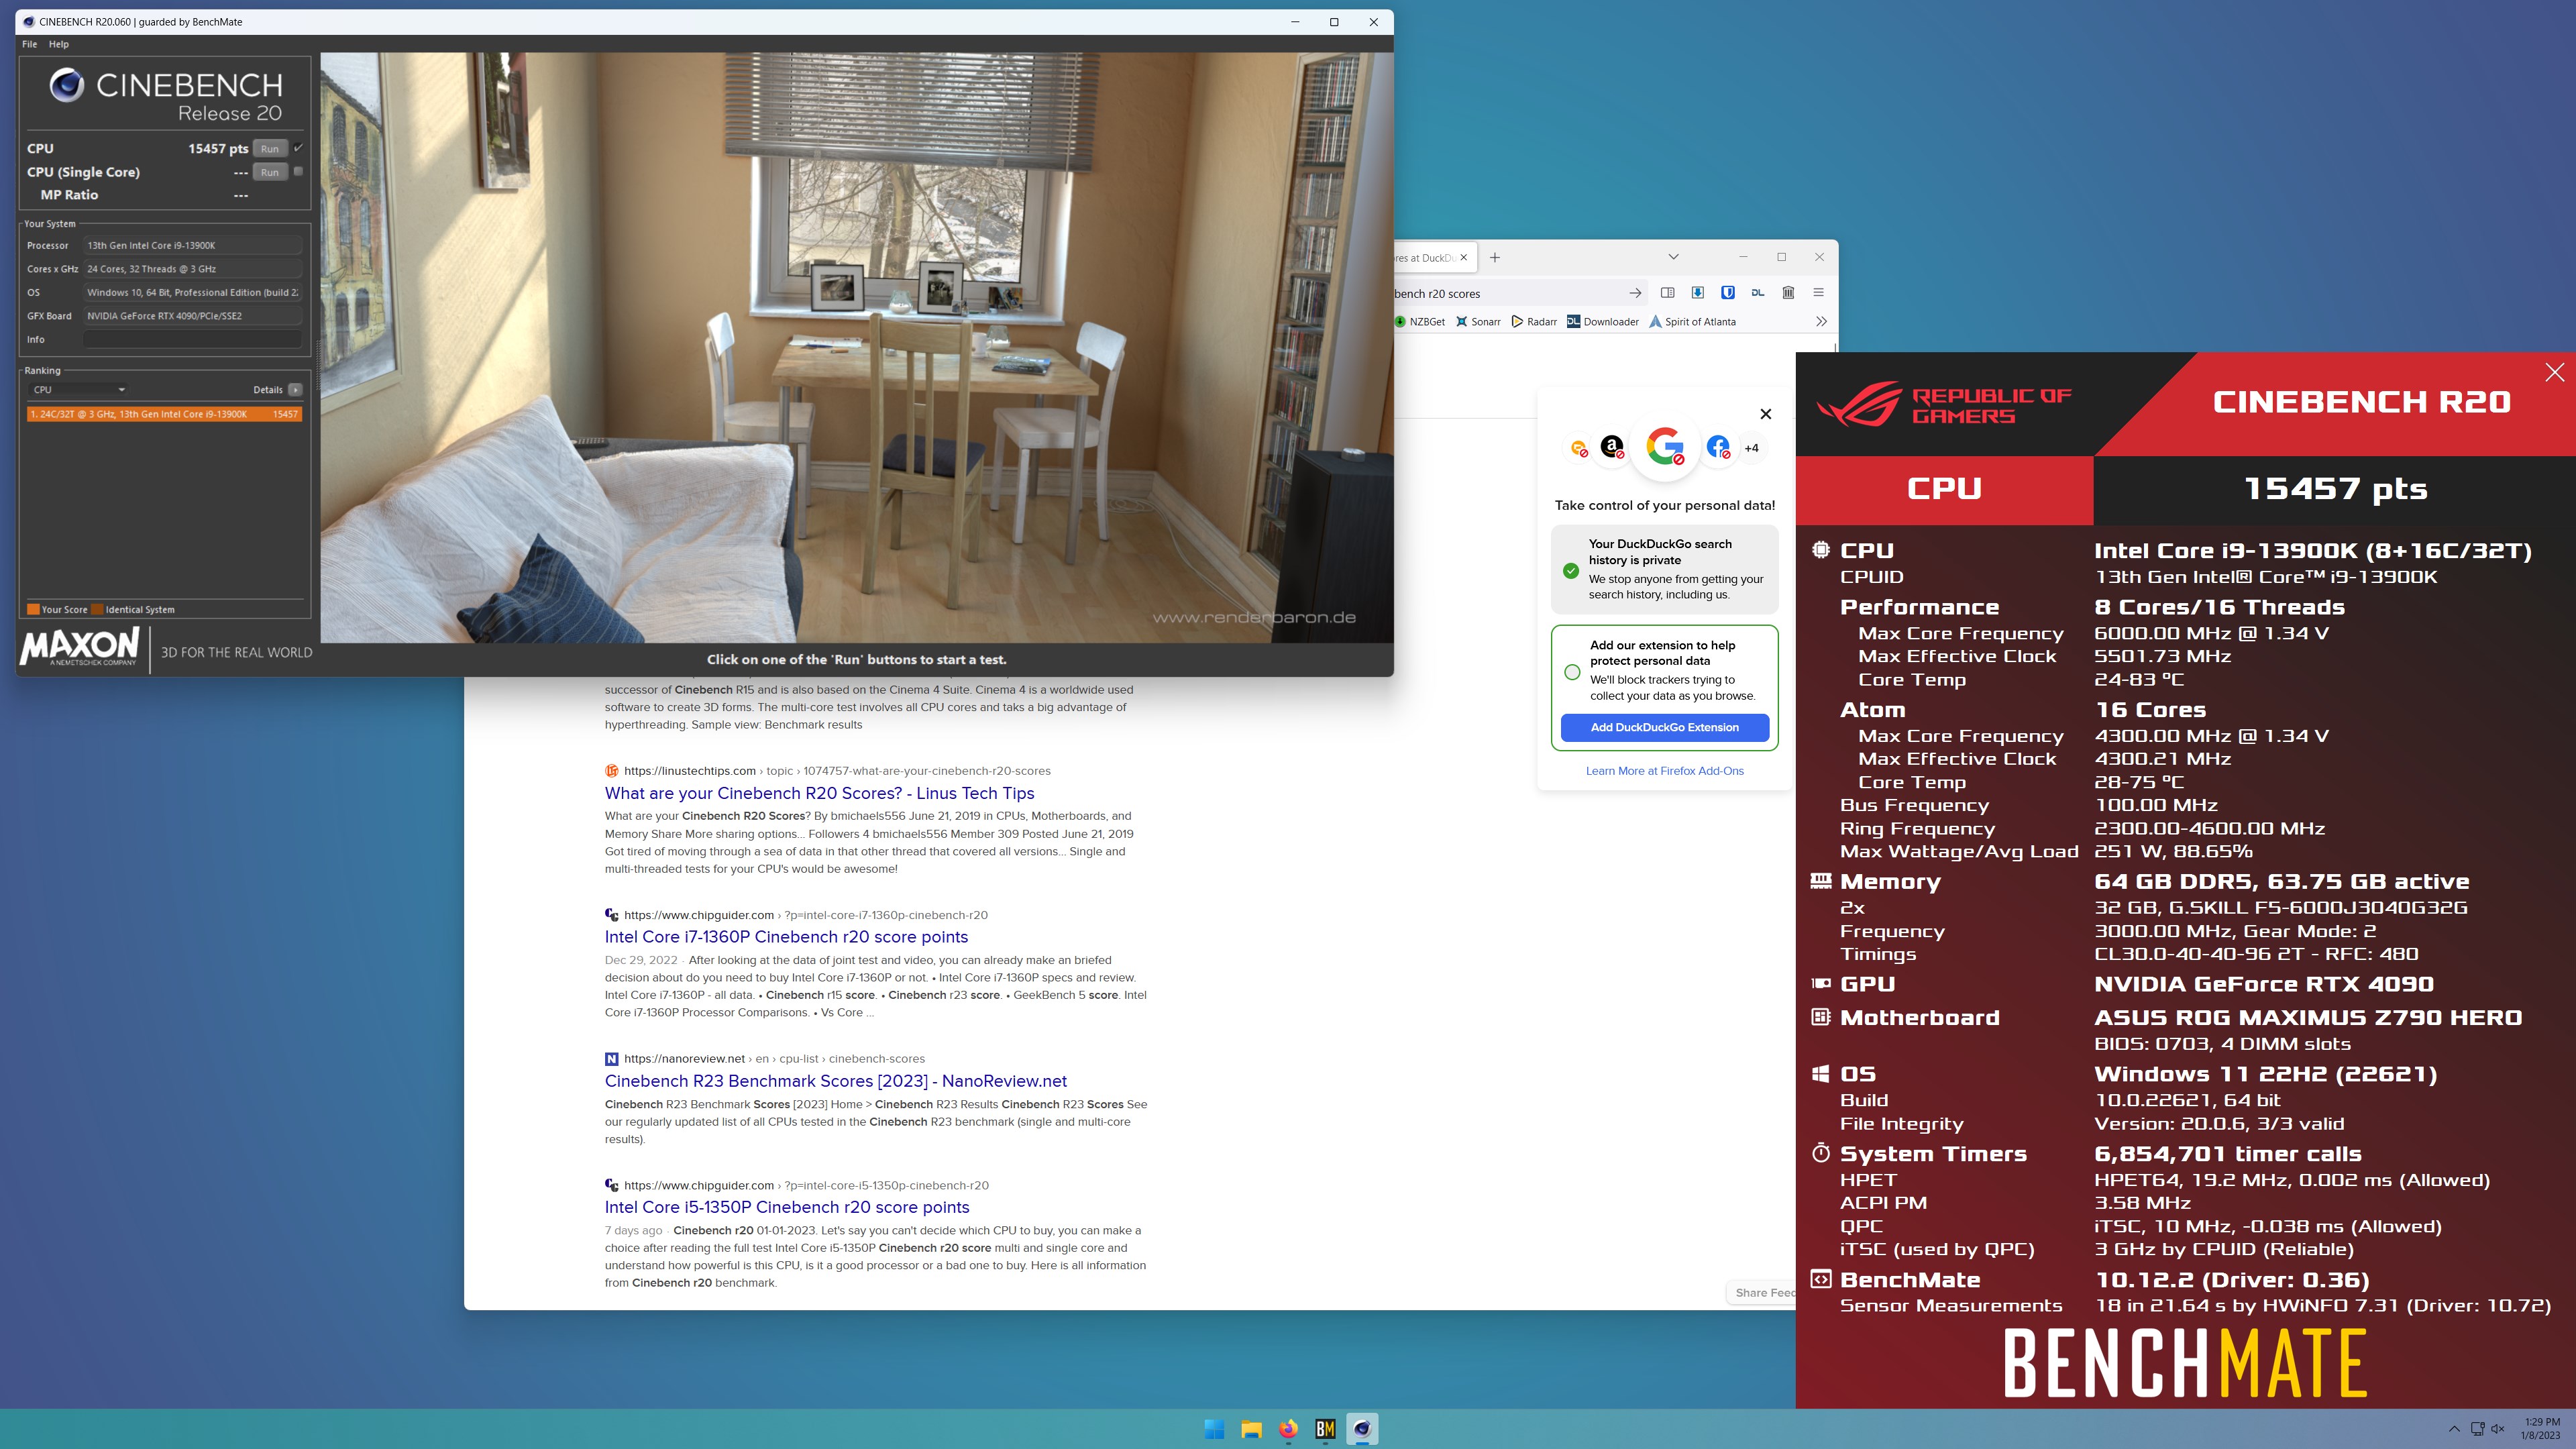2576x1449 pixels.
Task: Run the CPU (Single Core) test
Action: (269, 172)
